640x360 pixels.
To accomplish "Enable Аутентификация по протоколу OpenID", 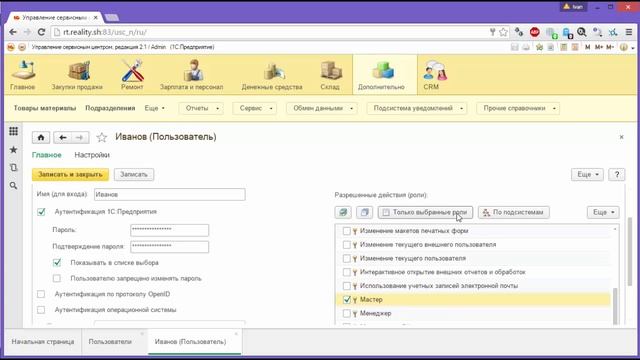I will [x=41, y=294].
